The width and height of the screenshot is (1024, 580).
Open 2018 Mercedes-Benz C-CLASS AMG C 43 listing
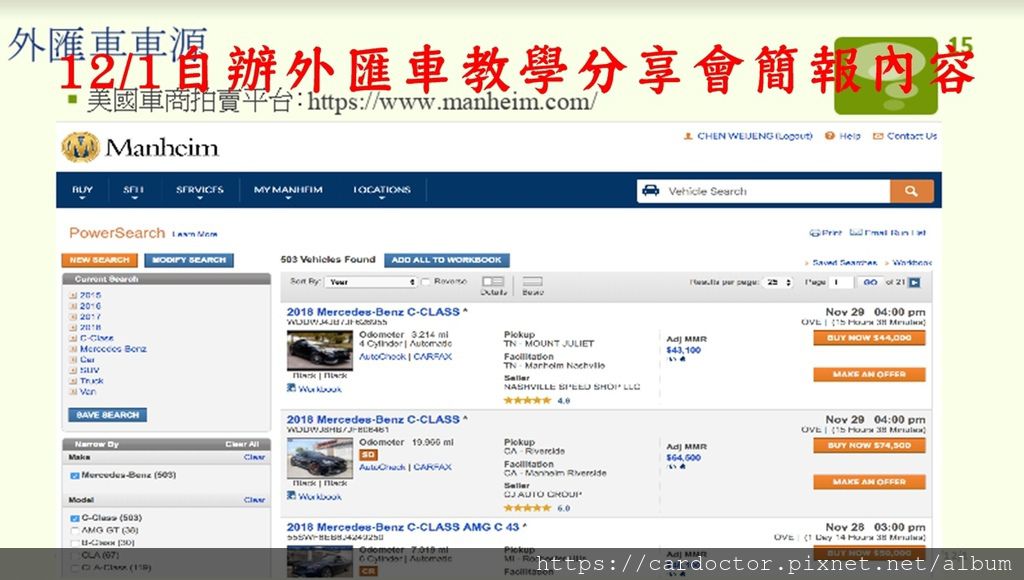point(403,527)
